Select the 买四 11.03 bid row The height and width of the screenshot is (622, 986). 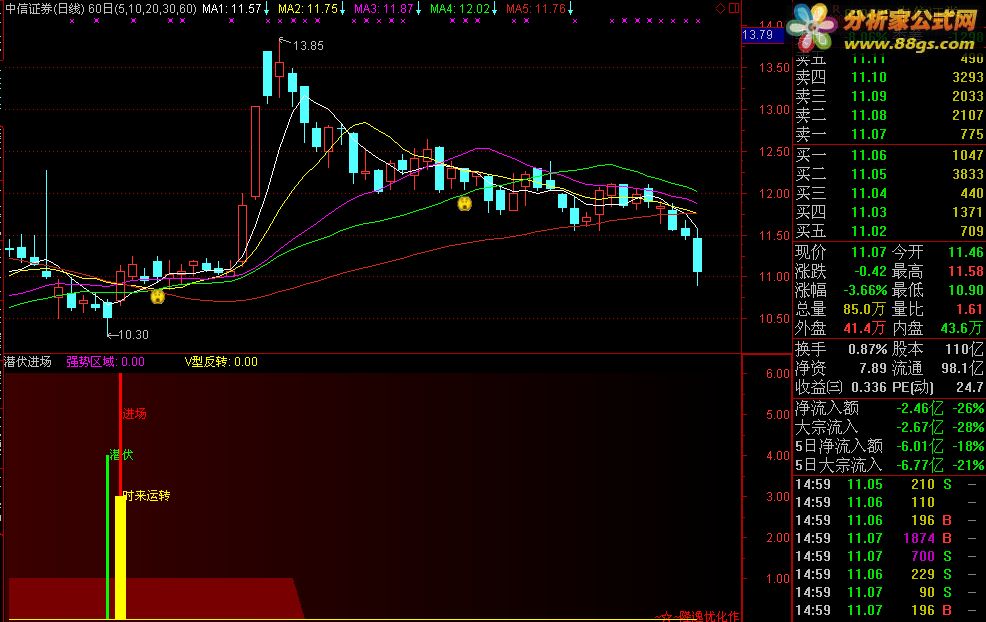[x=889, y=212]
